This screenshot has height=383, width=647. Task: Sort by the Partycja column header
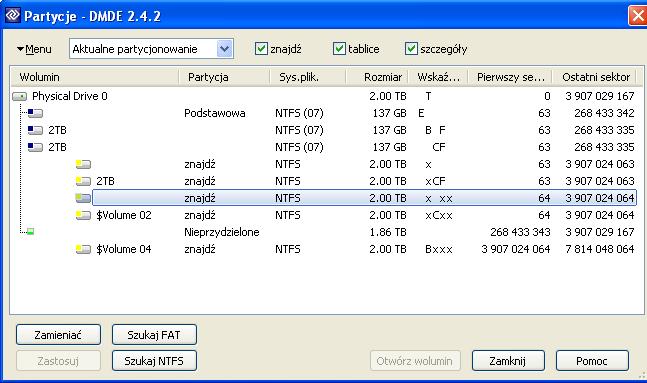[x=224, y=77]
